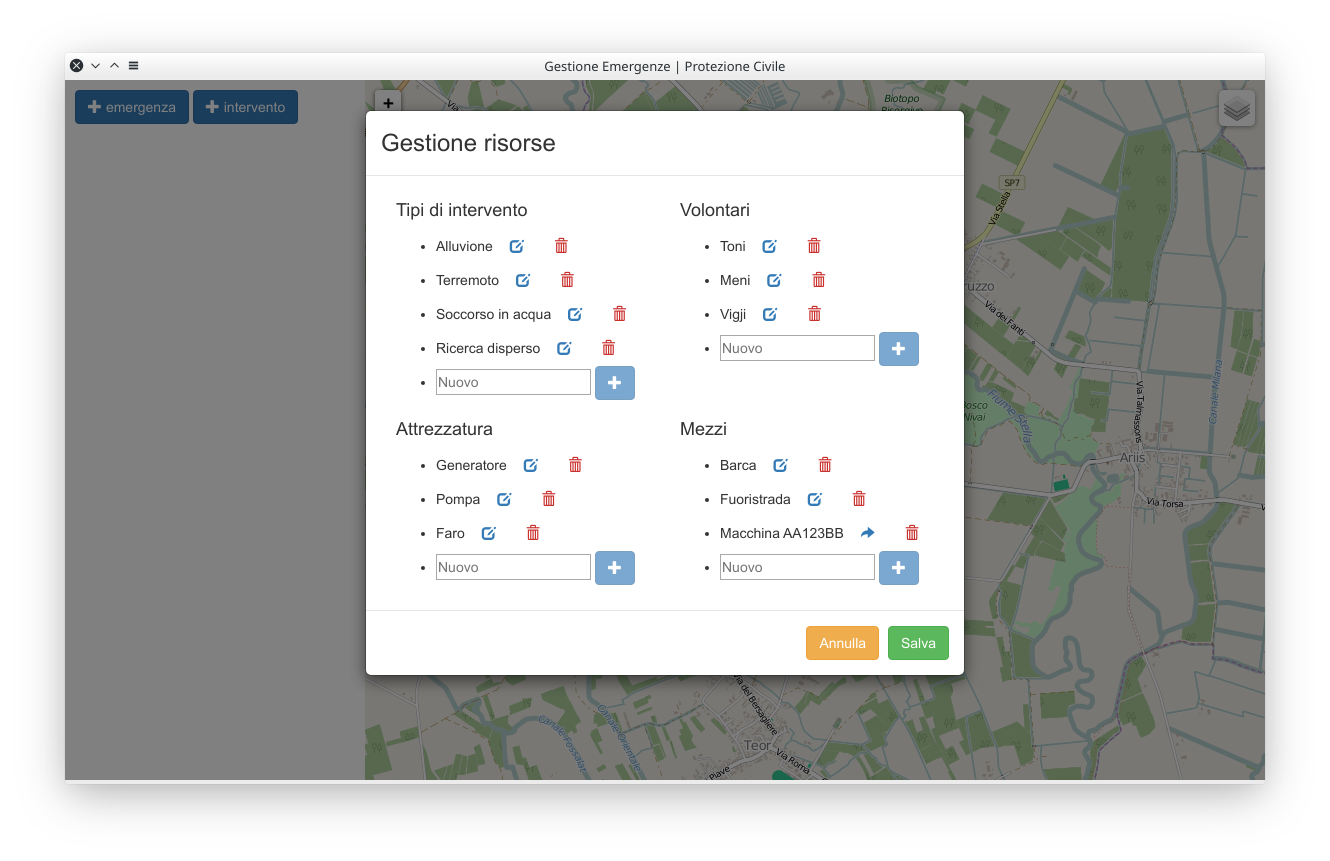1330x861 pixels.
Task: Focus Nuovo field under Attrezzatura
Action: click(513, 567)
